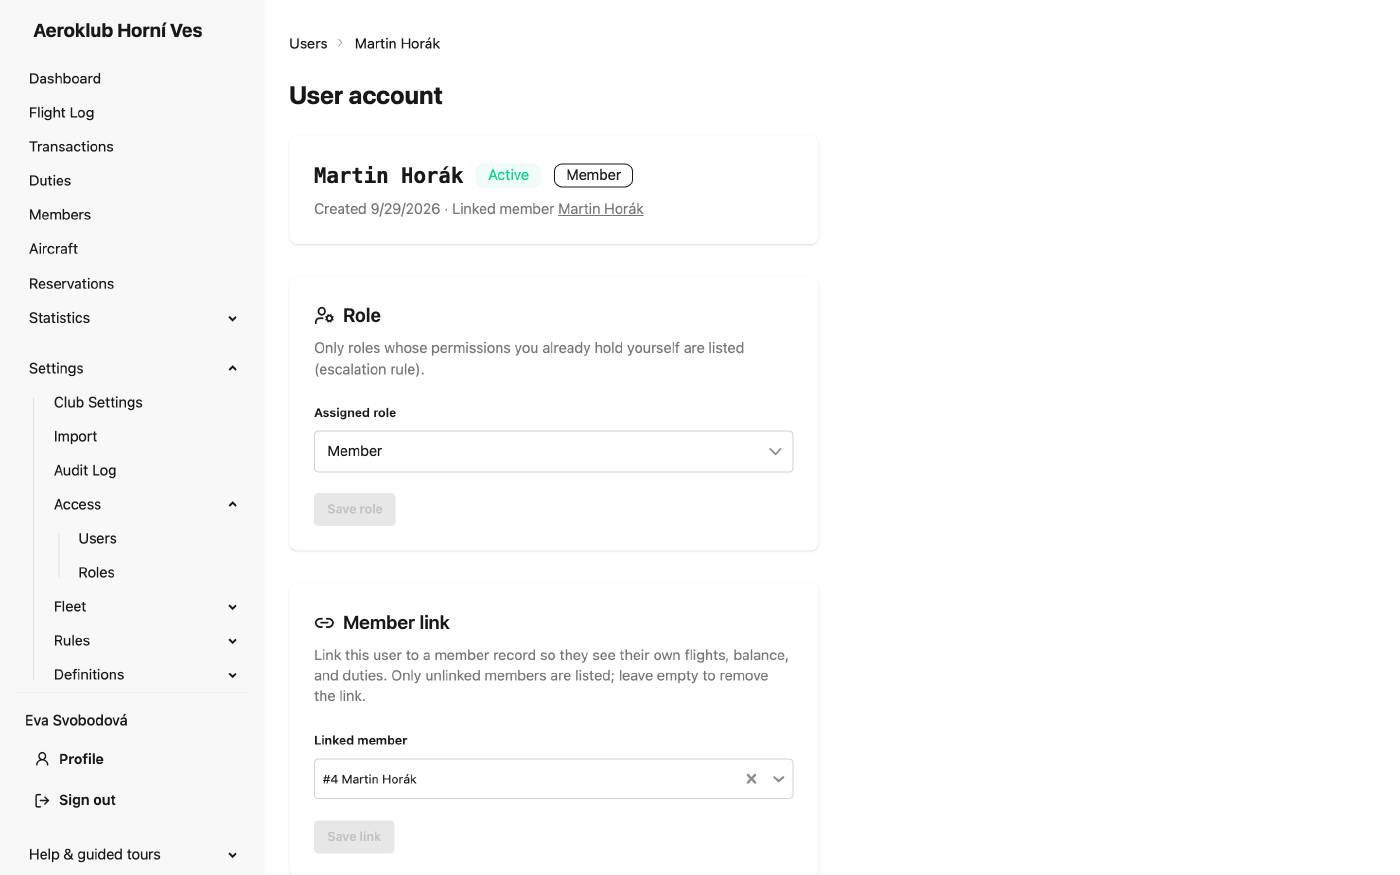Image resolution: width=1400 pixels, height=875 pixels.
Task: Click the Aeroklub Horní Ves logo title
Action: click(118, 31)
